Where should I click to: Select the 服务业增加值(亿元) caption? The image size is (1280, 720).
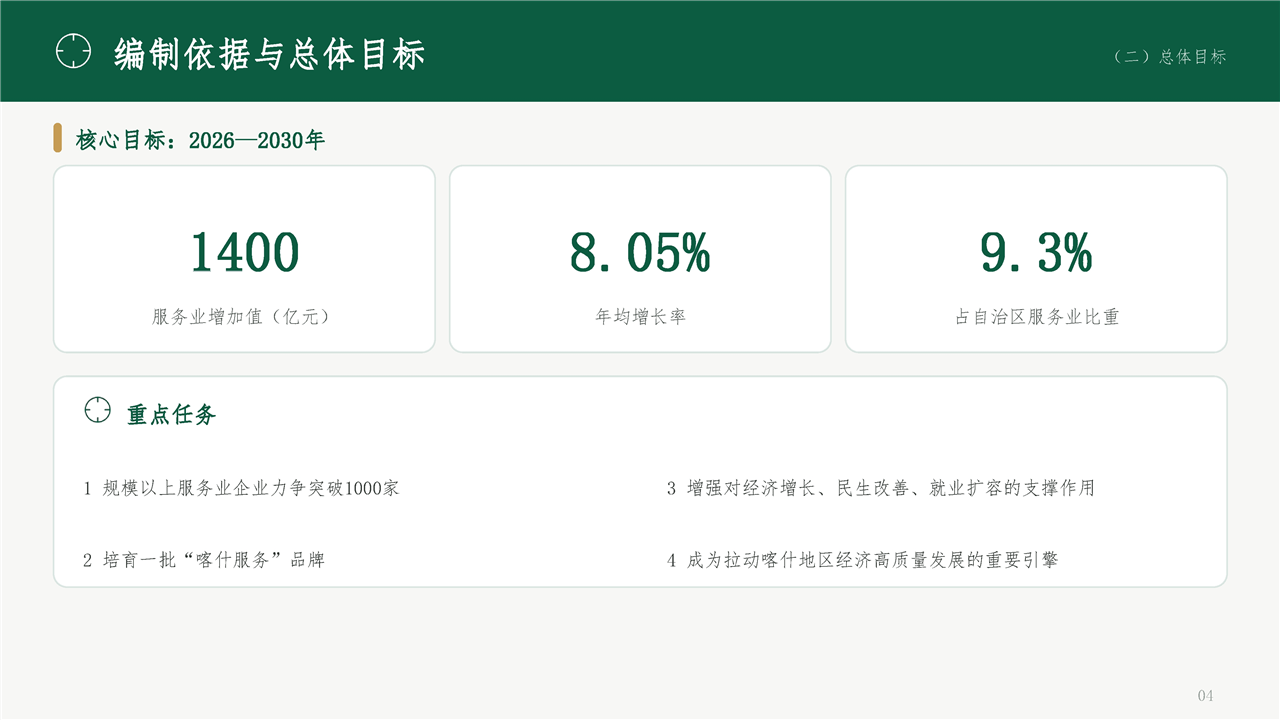(x=244, y=317)
